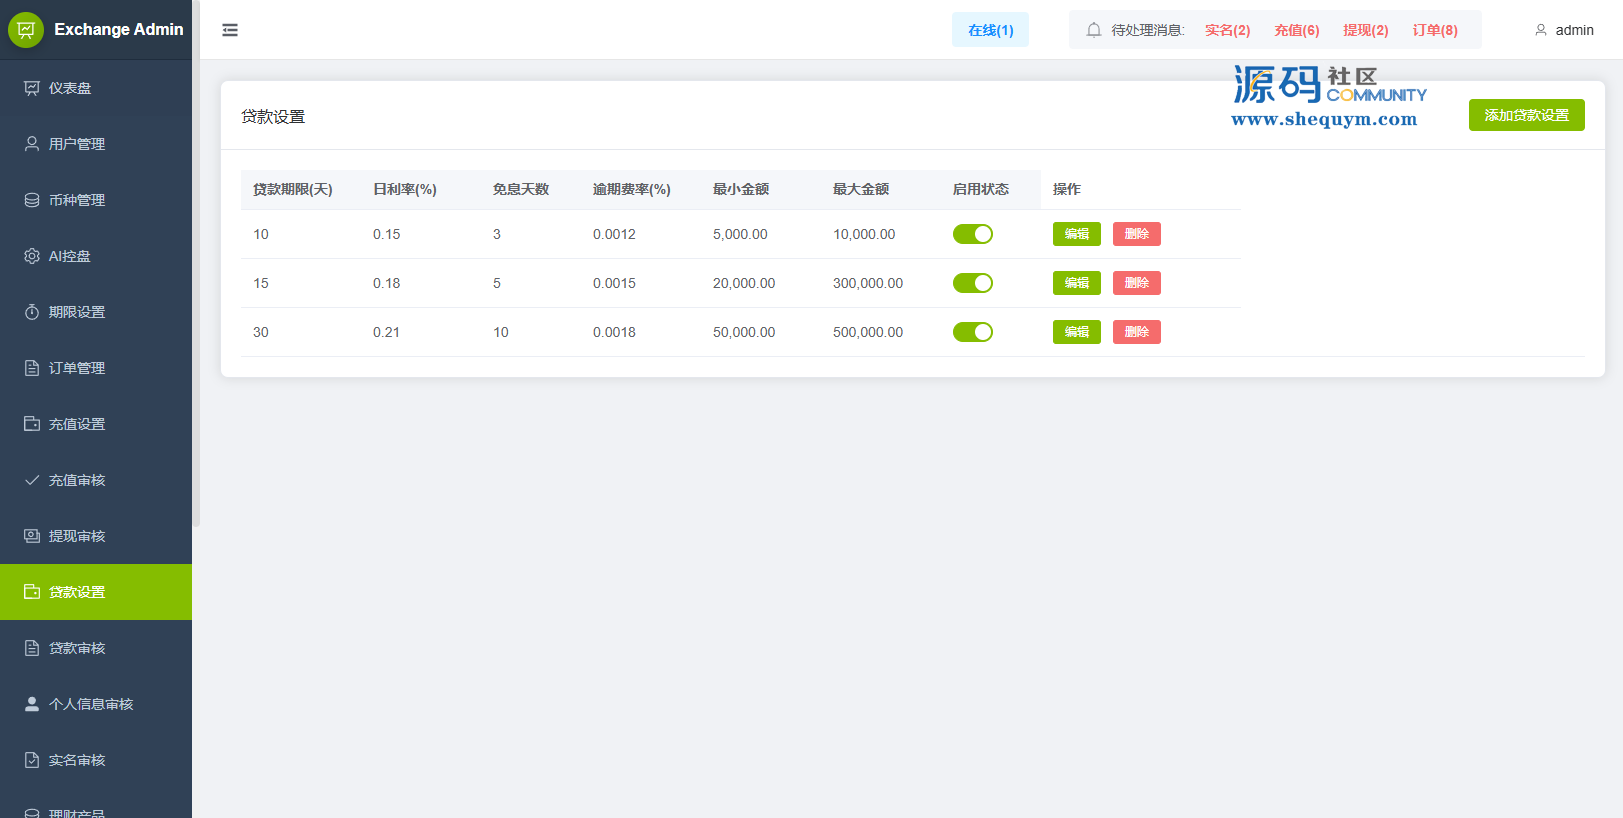Click the minimum amount 50,000.00
The width and height of the screenshot is (1623, 818).
[x=744, y=332]
